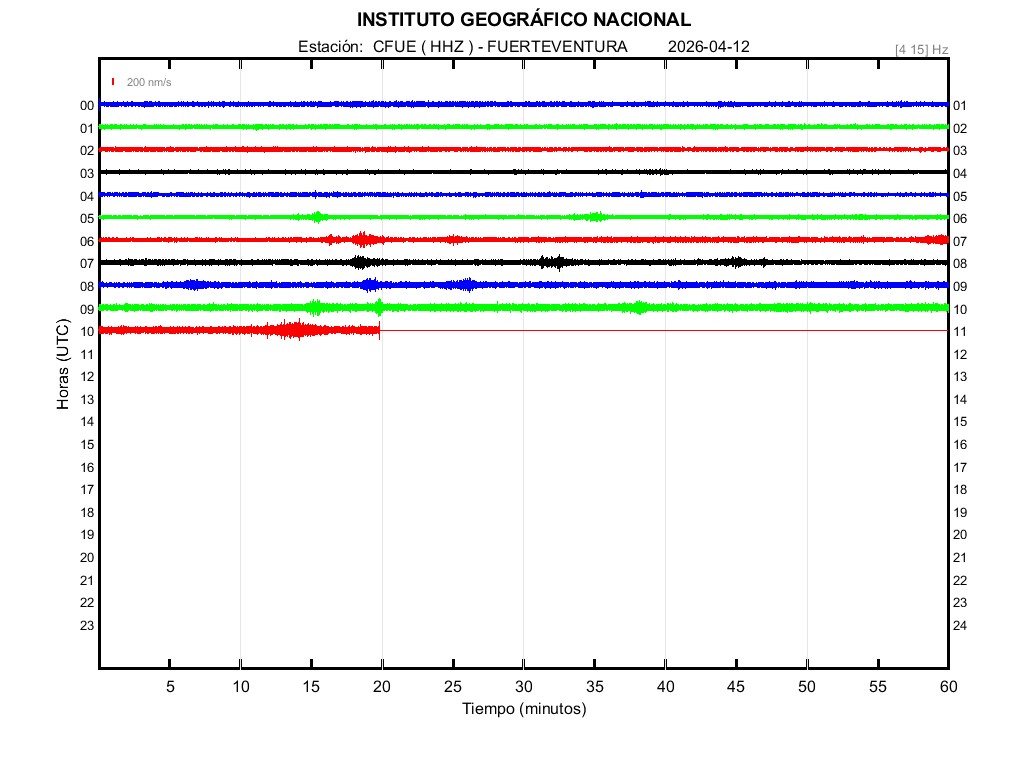The image size is (1024, 768).
Task: Click the black burst near minute 32 on the 07h trace
Action: click(x=551, y=262)
